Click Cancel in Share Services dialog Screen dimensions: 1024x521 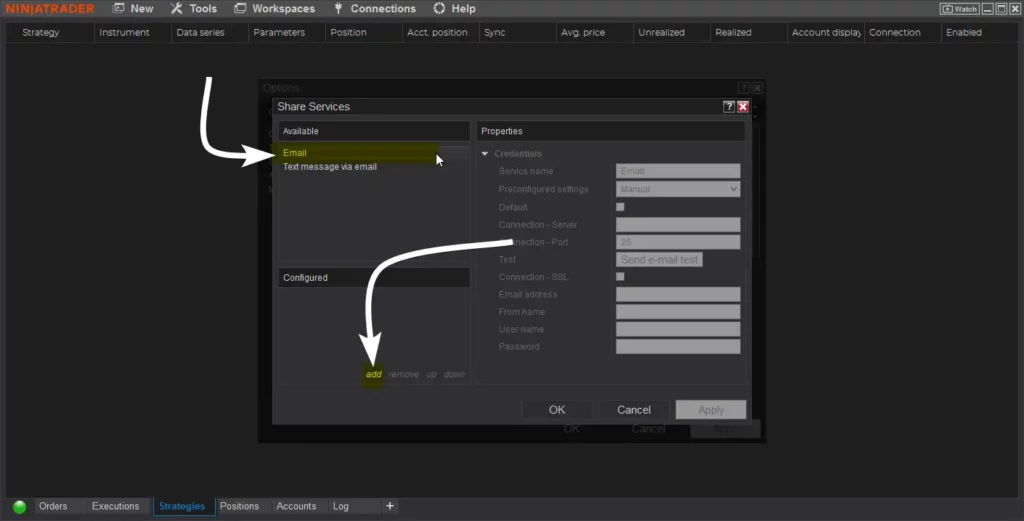click(633, 409)
